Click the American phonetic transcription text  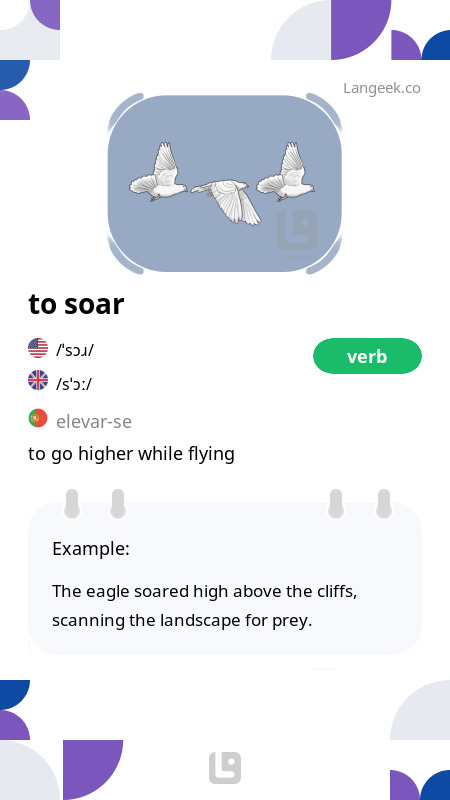click(75, 351)
